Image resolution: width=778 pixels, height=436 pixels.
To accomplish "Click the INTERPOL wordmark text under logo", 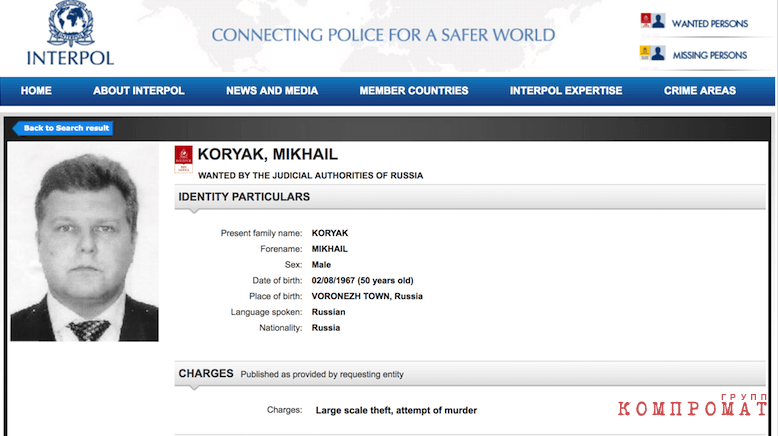I will point(70,58).
